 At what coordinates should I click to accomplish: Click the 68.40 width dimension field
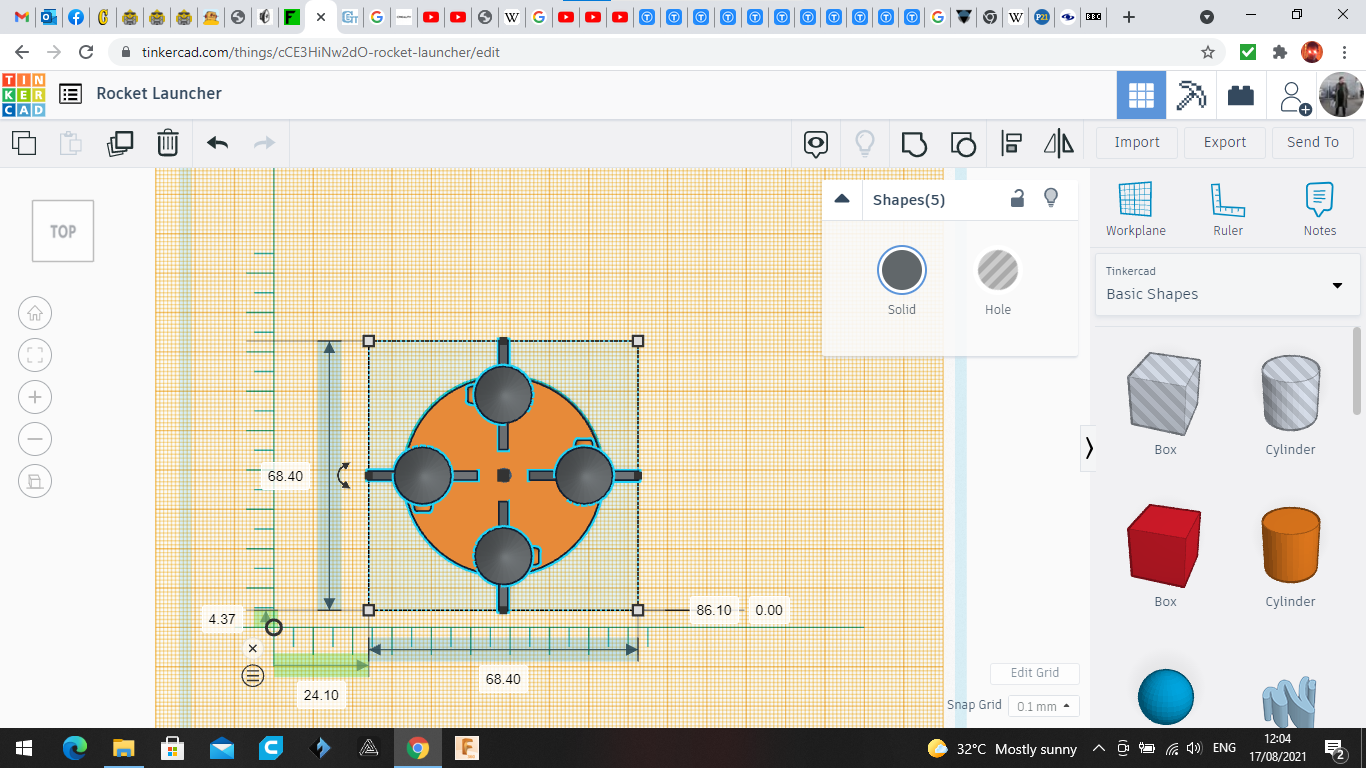coord(503,679)
